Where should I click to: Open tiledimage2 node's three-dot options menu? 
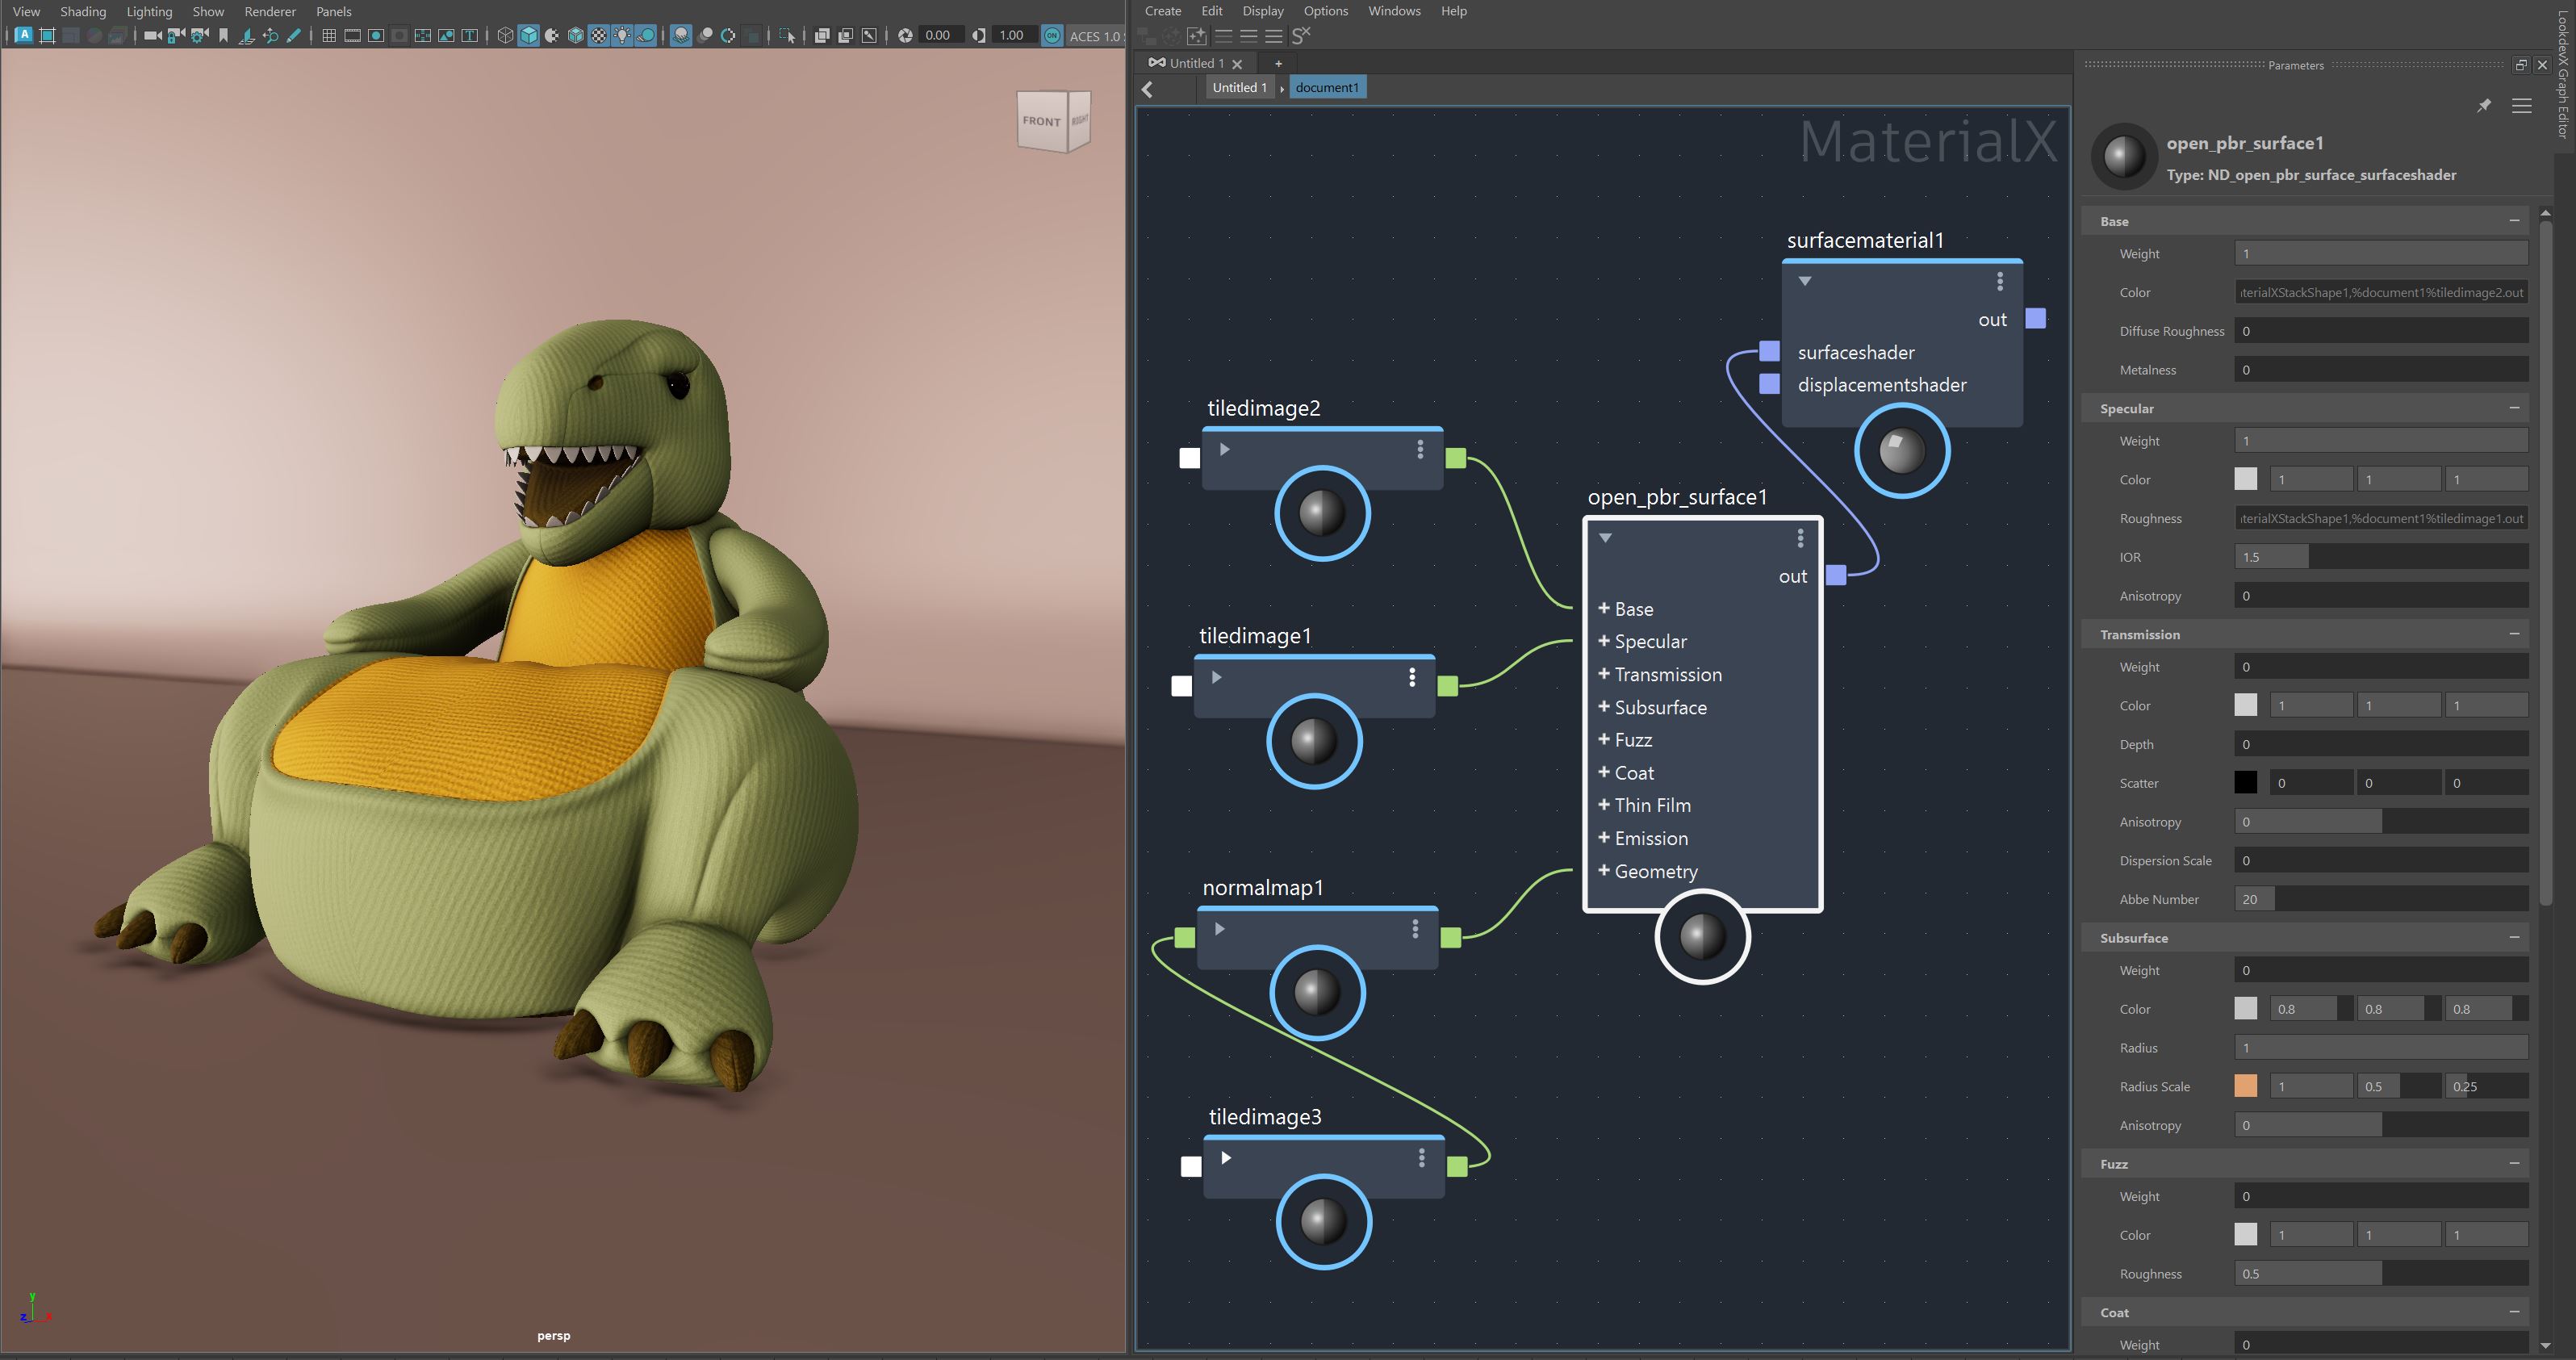(1420, 450)
